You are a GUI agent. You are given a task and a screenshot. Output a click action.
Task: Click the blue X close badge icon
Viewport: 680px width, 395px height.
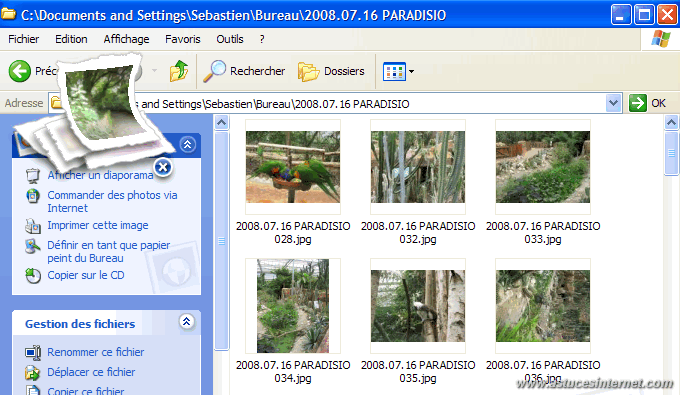coord(163,167)
